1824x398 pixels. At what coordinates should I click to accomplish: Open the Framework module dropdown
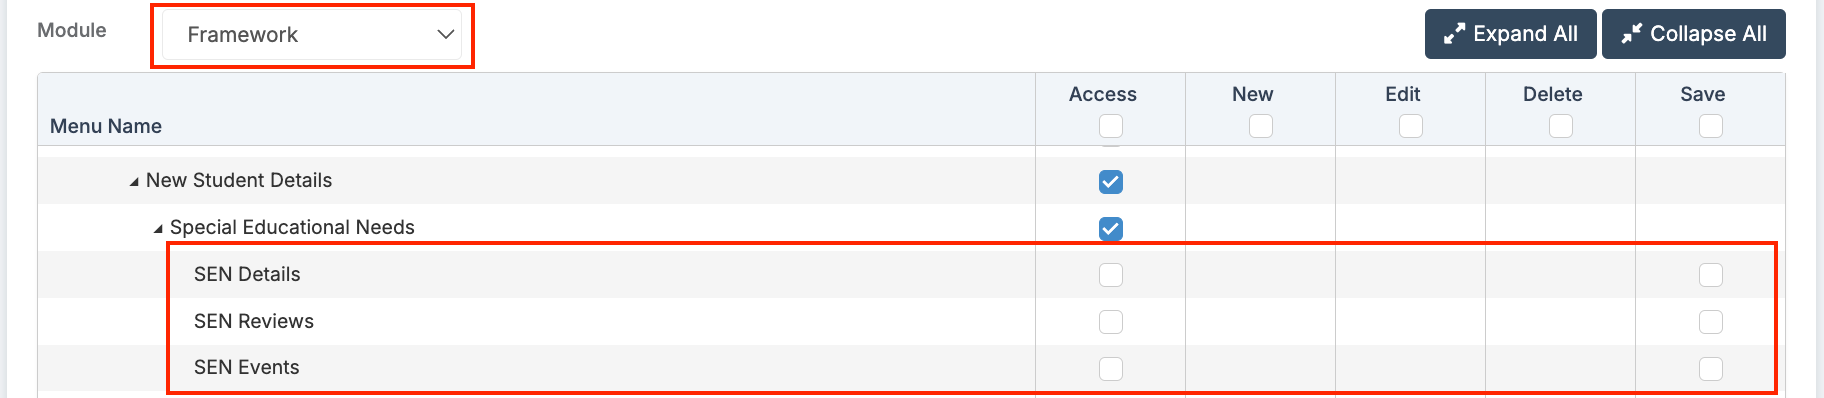[312, 35]
